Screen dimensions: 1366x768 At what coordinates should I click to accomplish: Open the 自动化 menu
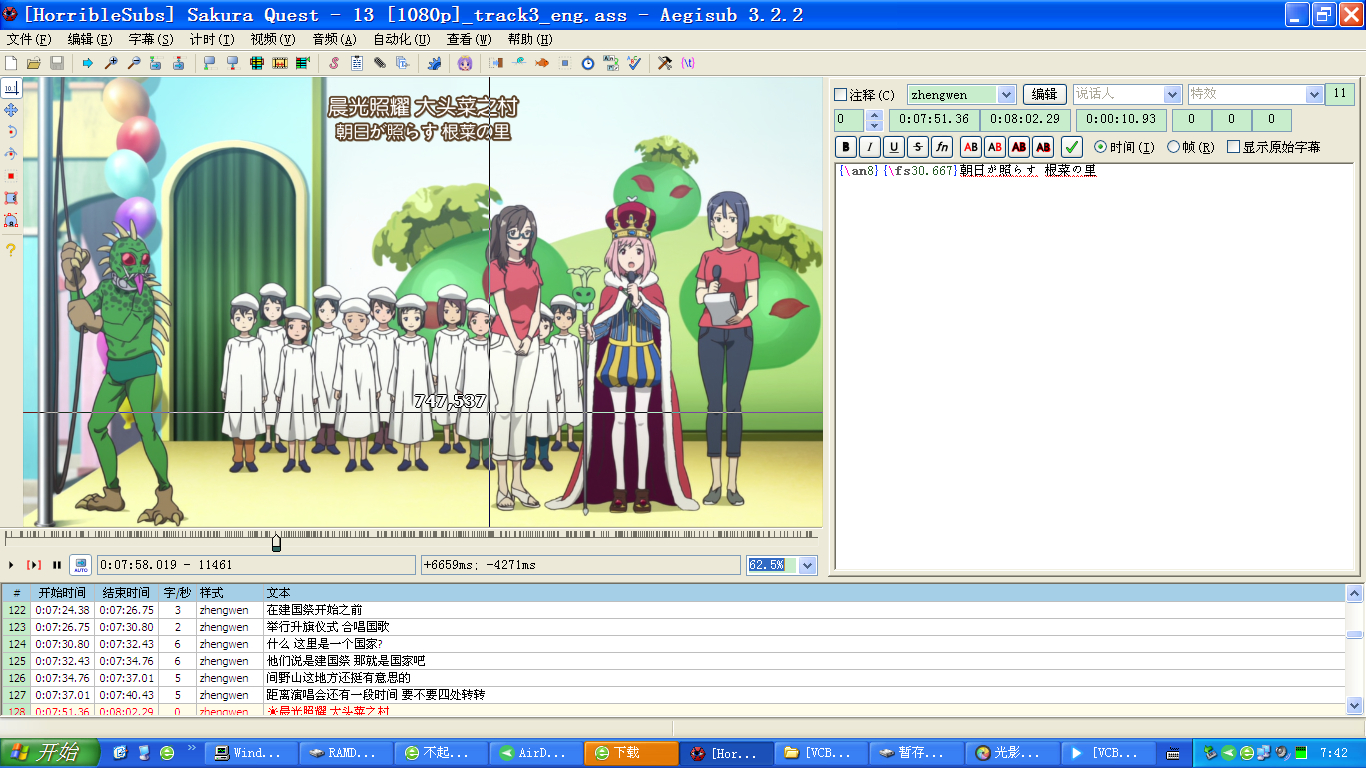pos(401,40)
